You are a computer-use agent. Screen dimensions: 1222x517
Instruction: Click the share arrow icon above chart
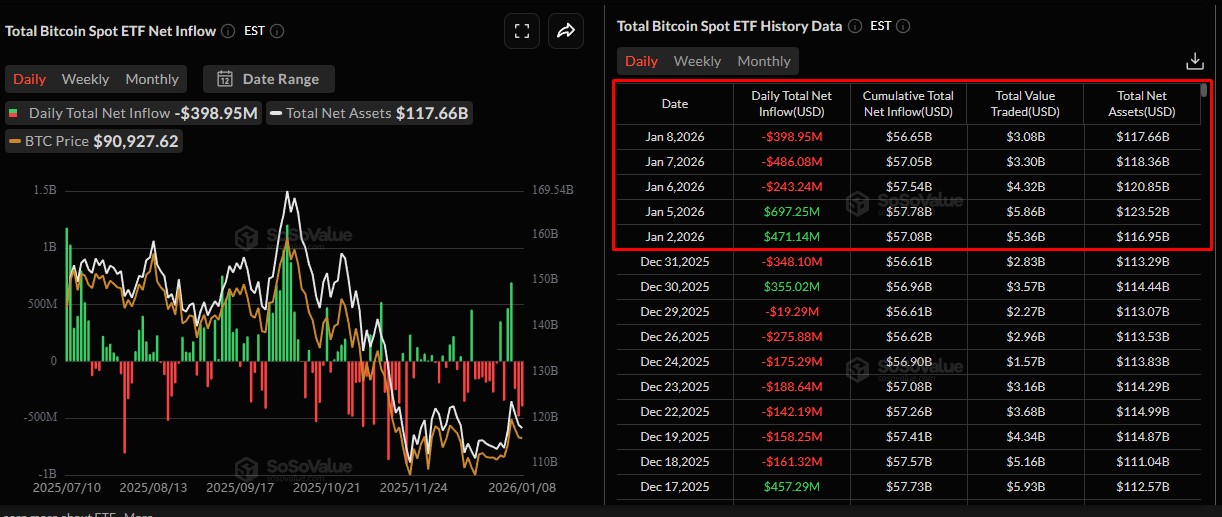[x=566, y=31]
